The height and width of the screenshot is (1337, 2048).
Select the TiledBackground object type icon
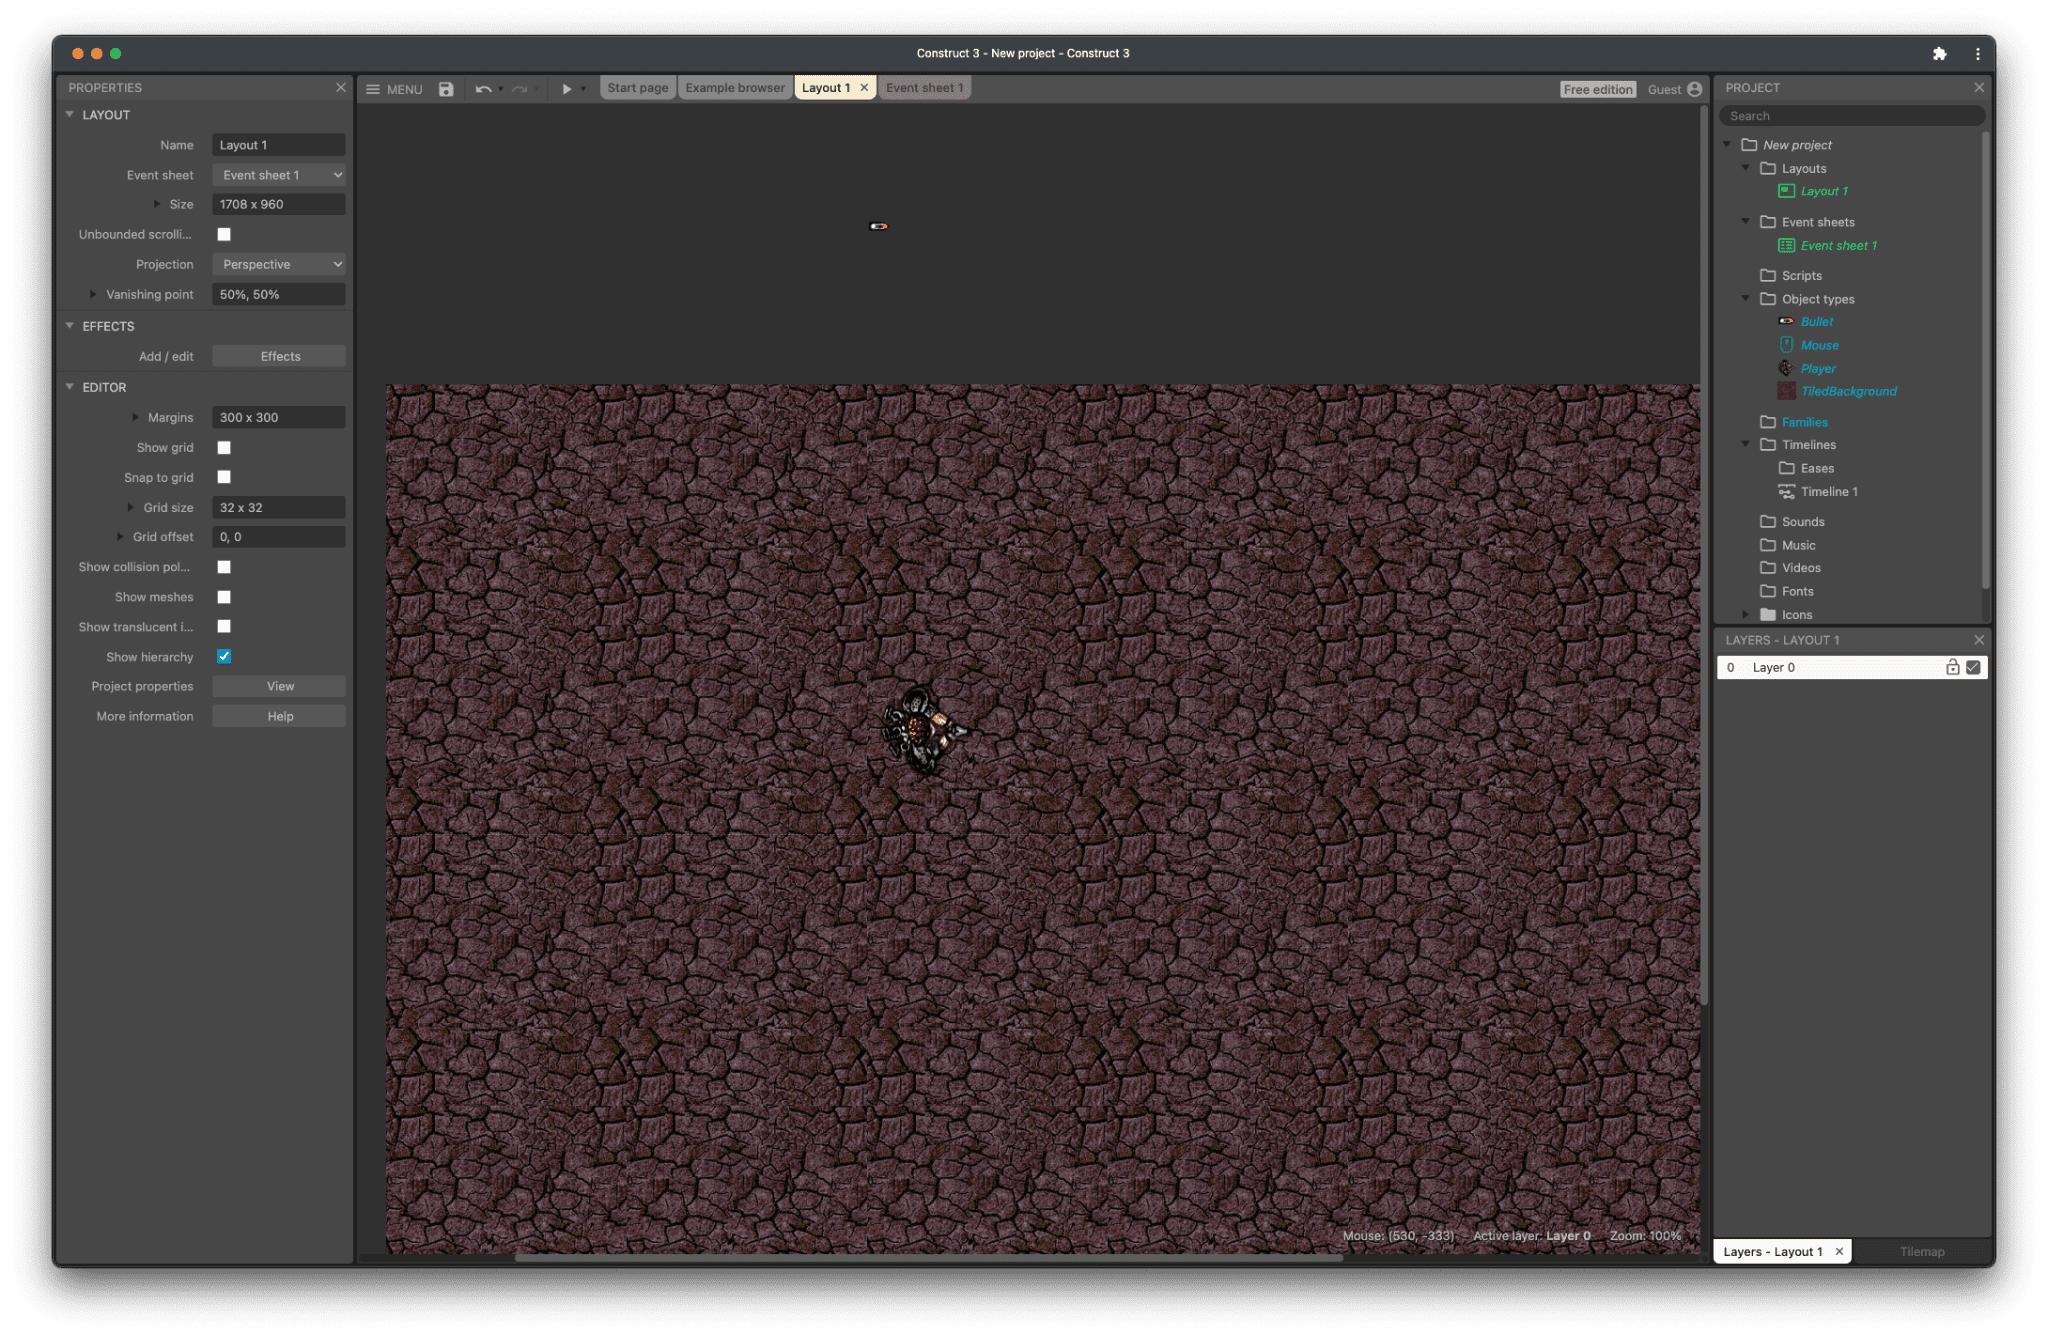pos(1785,391)
